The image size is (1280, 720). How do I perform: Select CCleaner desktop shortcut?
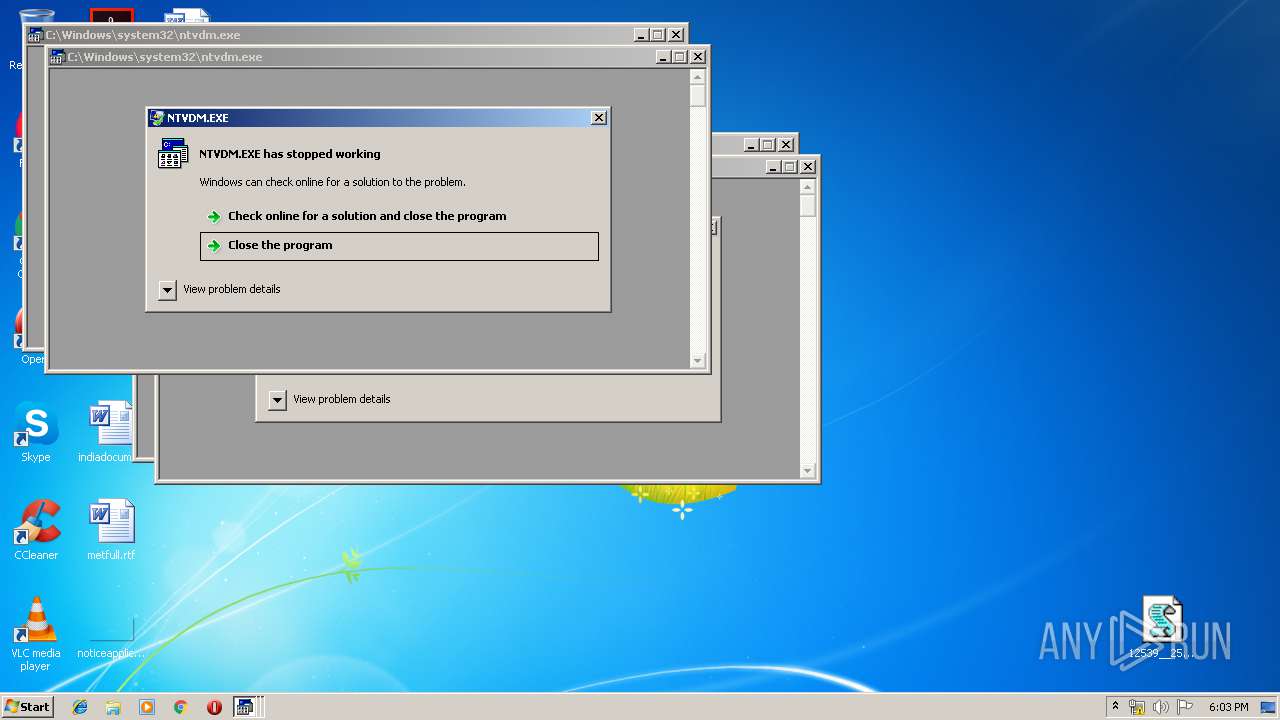pos(36,530)
